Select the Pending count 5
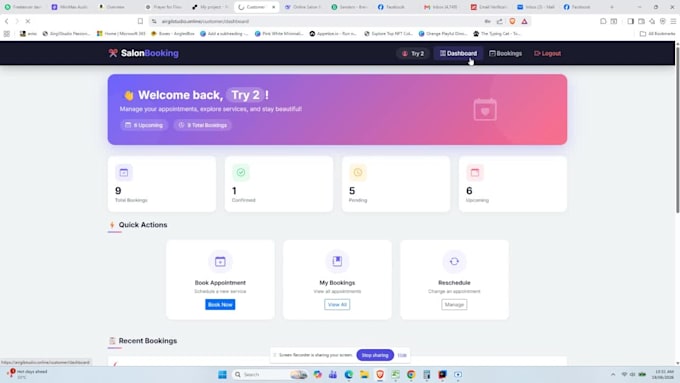Image resolution: width=680 pixels, height=383 pixels. click(352, 191)
